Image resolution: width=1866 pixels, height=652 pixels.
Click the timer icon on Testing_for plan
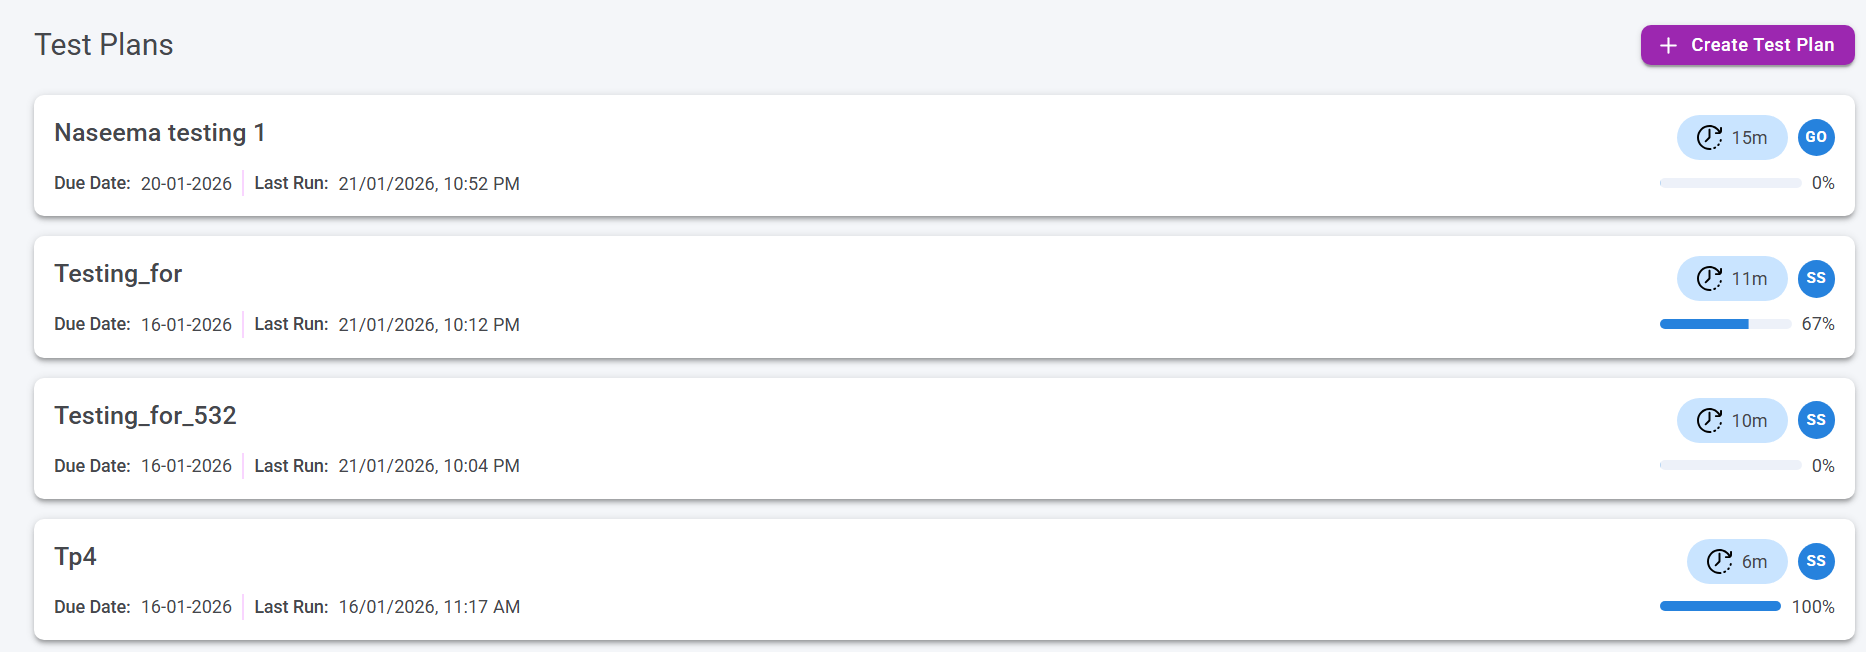1709,279
